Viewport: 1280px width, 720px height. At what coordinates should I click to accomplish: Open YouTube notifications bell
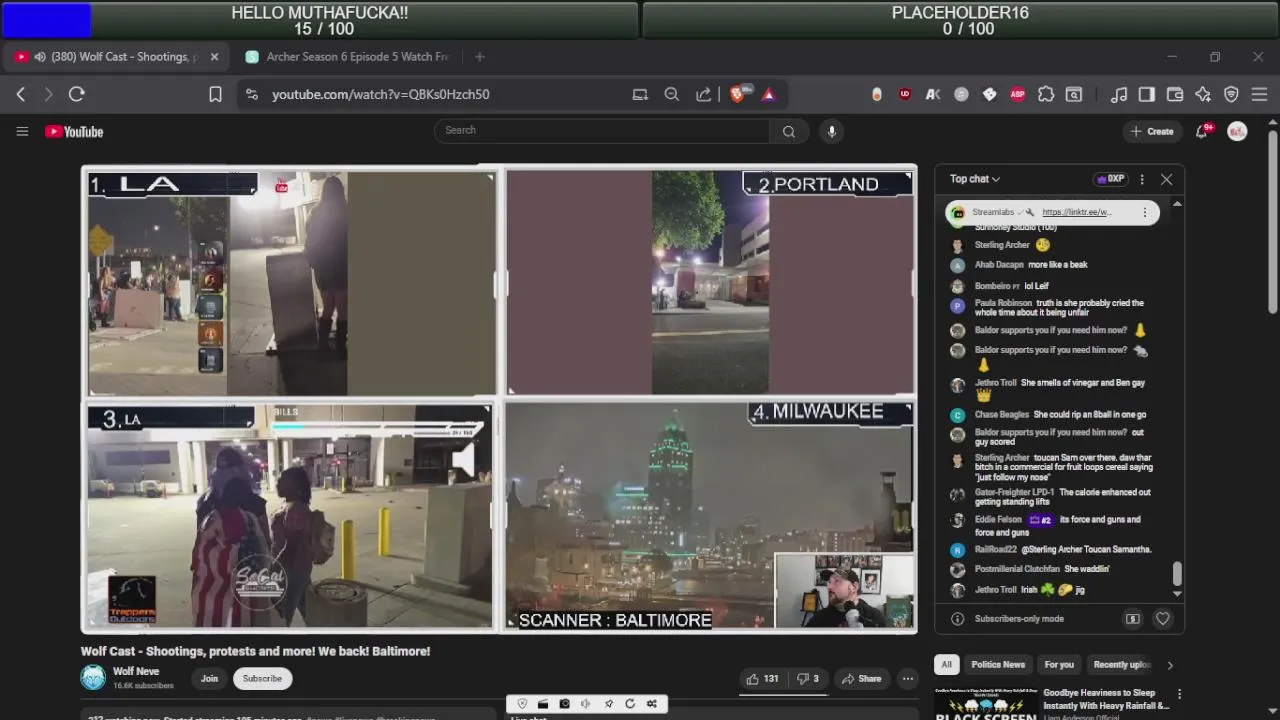[1203, 131]
